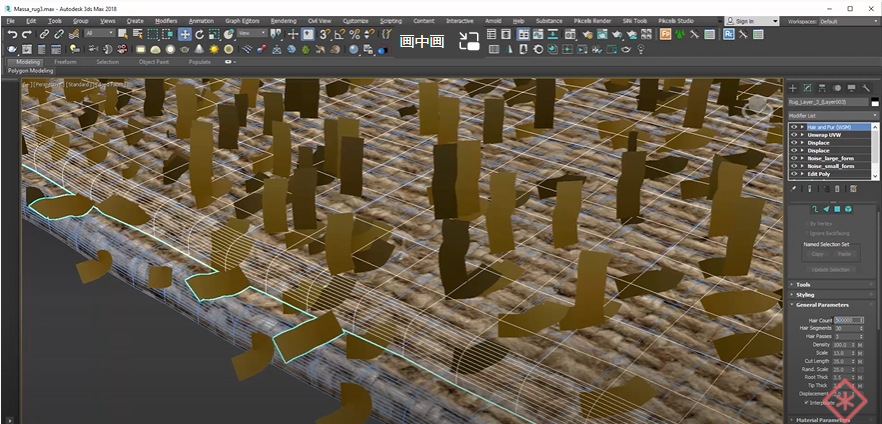Click the Undo arrow icon

tap(12, 34)
